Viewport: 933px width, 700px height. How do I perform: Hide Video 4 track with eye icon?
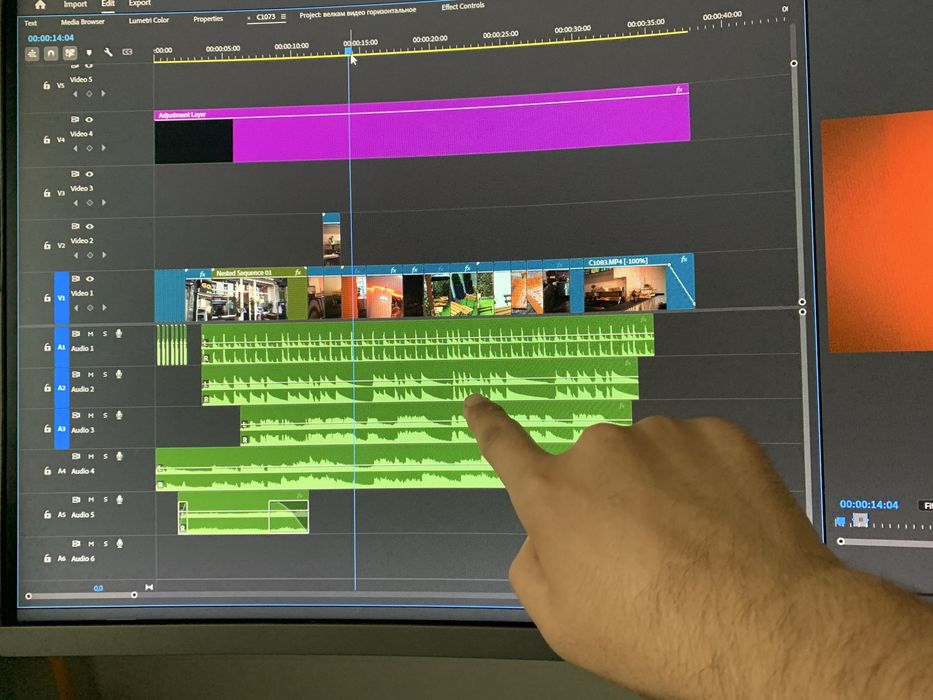click(89, 119)
